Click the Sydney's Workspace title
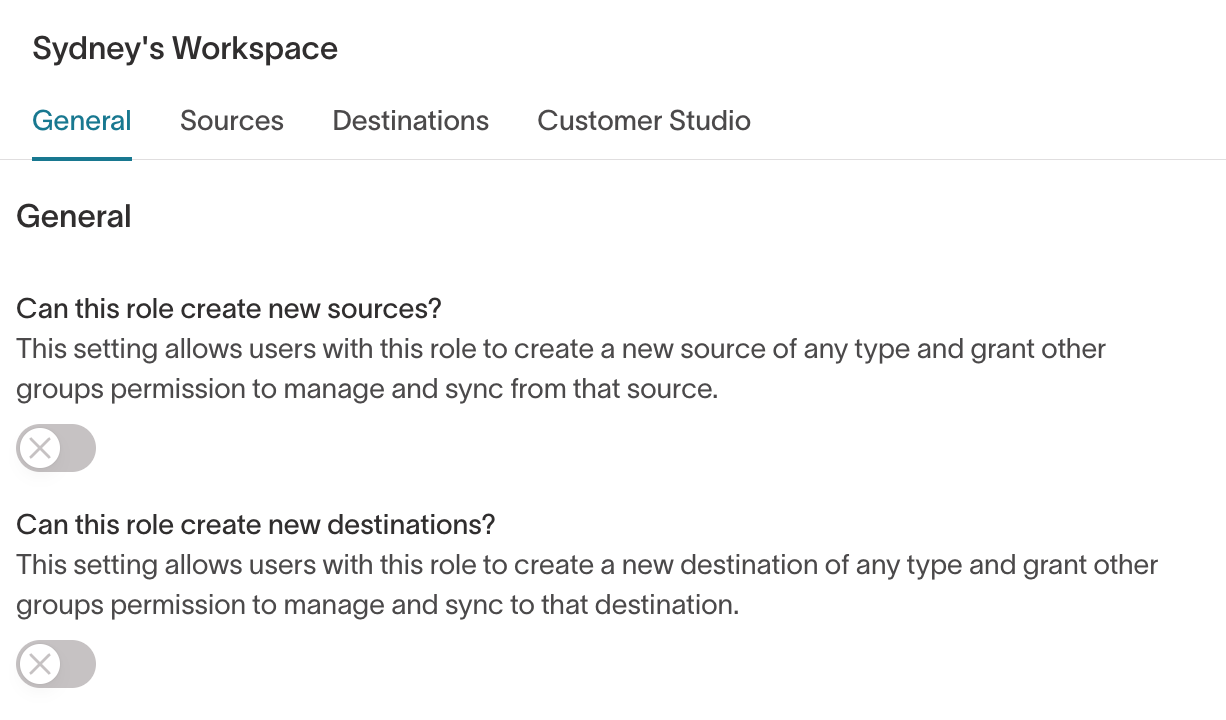Screen dimensions: 1226x720 (x=185, y=48)
